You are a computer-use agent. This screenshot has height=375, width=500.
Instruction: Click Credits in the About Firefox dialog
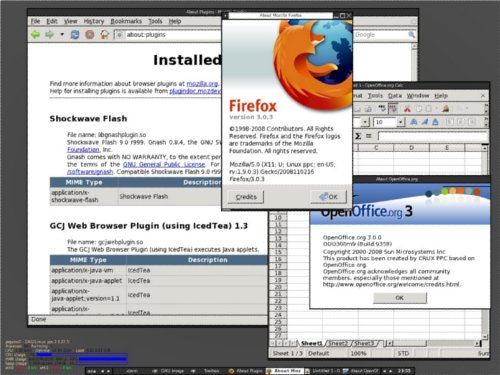tap(246, 197)
